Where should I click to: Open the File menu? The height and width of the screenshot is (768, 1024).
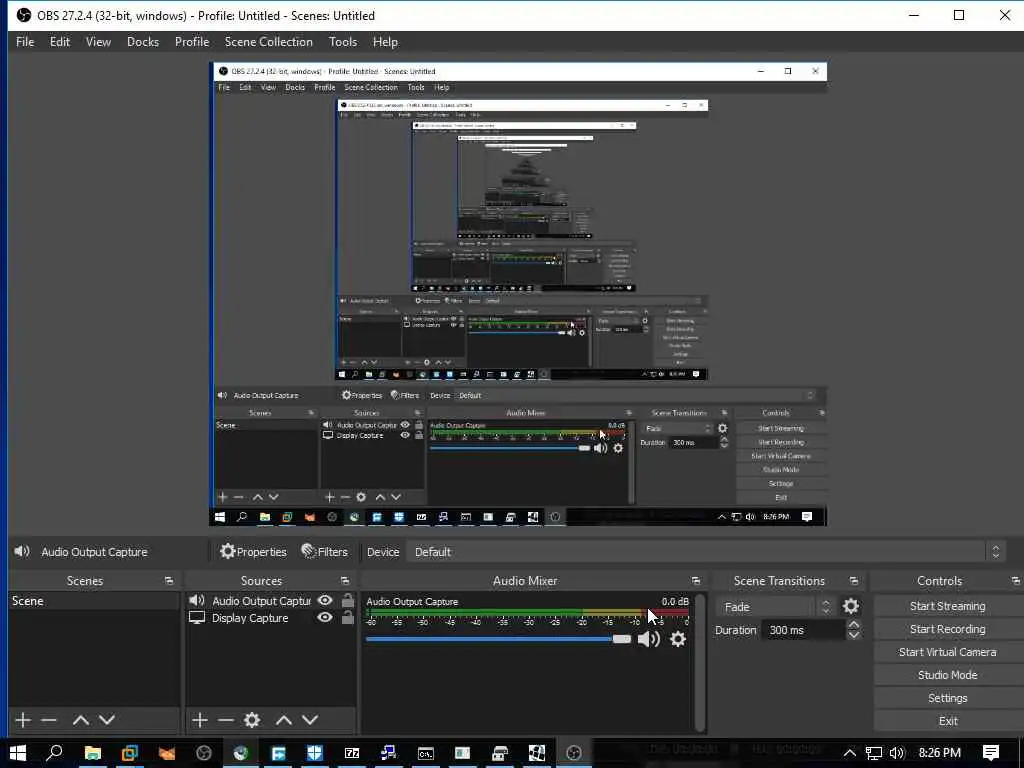click(25, 42)
